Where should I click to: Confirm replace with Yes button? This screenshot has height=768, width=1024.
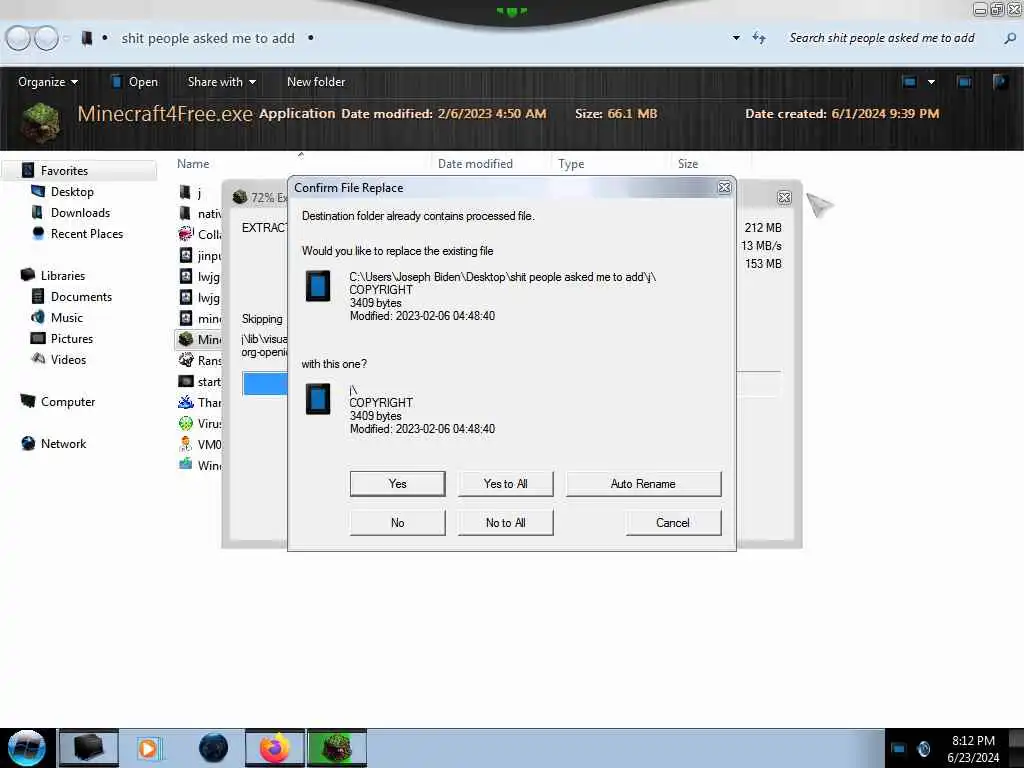(397, 484)
